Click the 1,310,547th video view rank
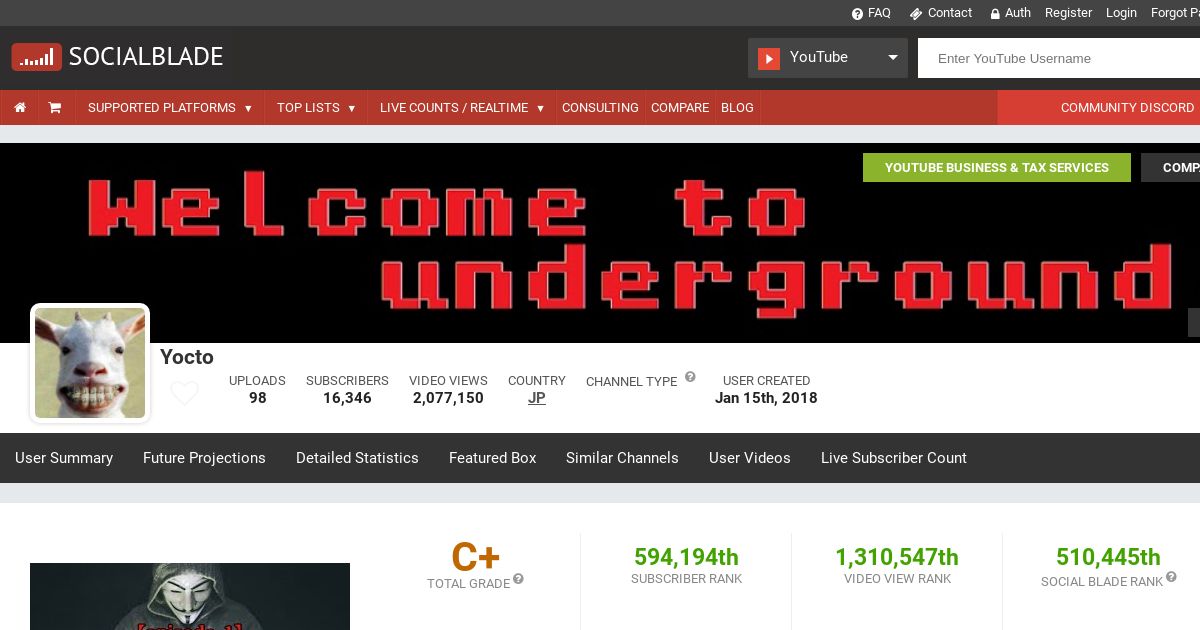 pos(897,557)
